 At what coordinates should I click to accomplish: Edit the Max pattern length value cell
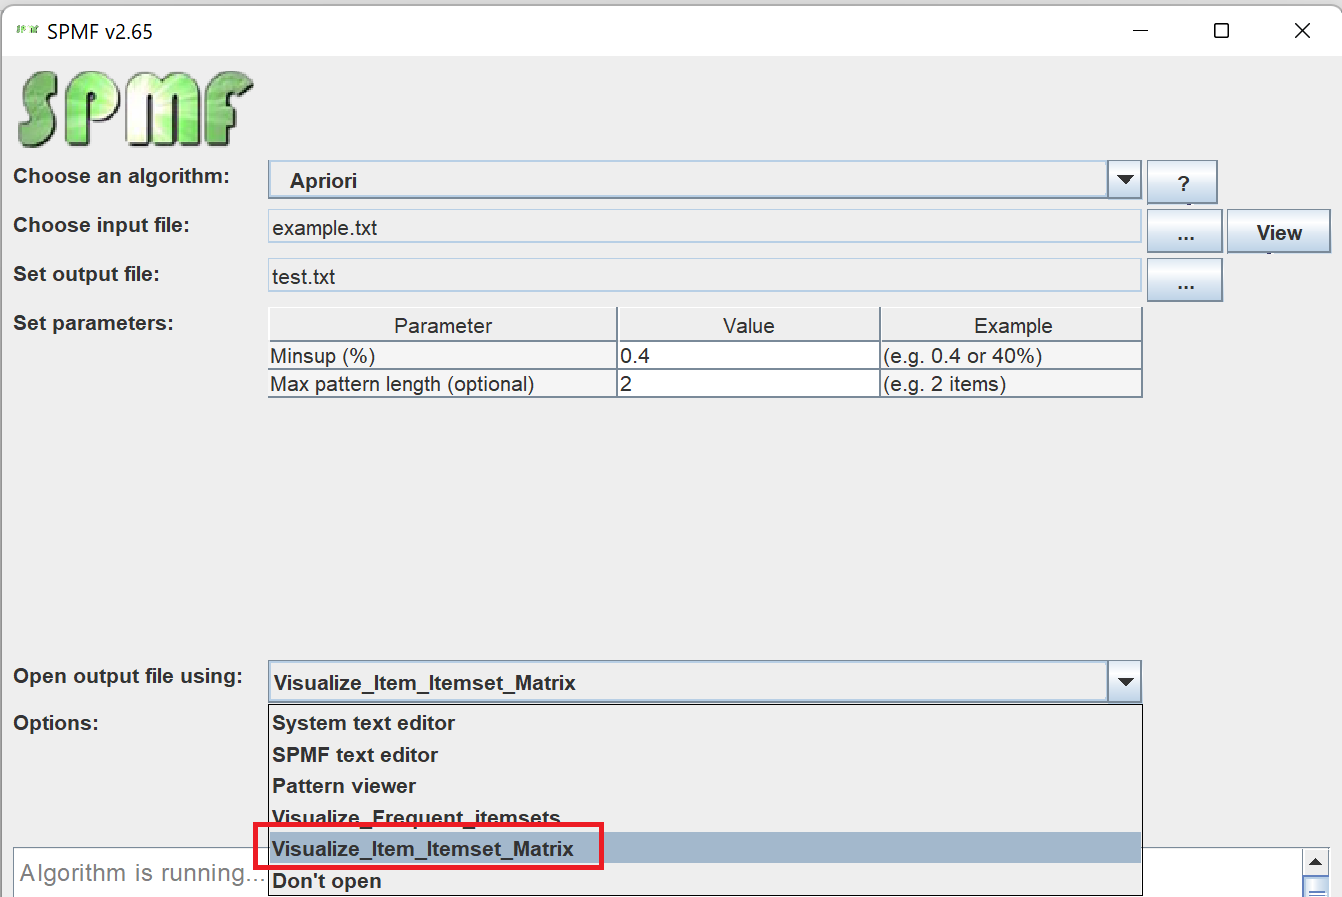click(748, 384)
